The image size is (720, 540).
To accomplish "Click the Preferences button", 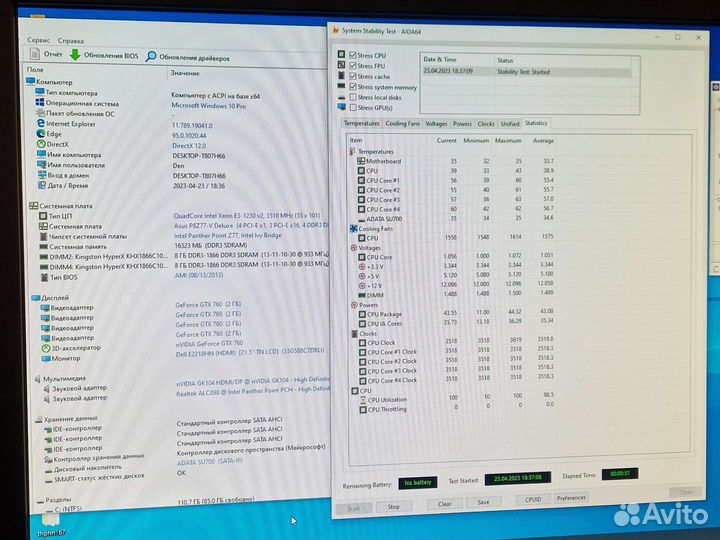I will tap(571, 498).
